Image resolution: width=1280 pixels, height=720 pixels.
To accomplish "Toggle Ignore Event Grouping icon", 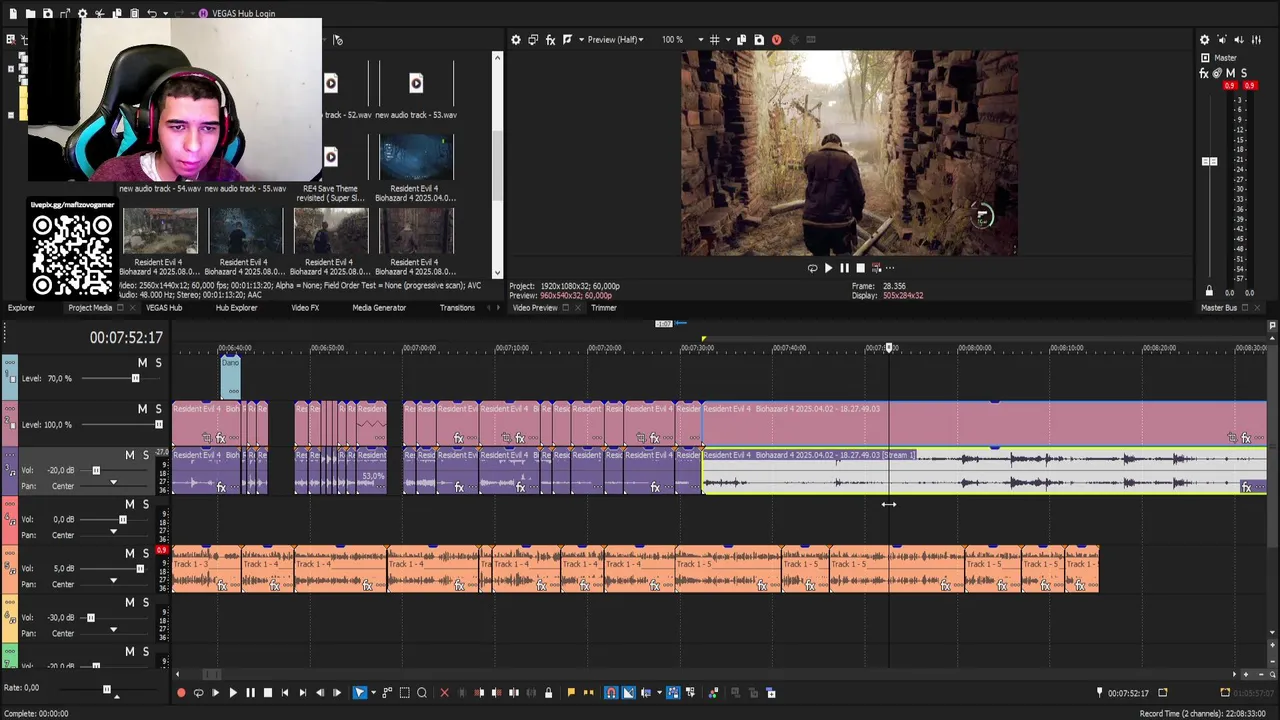I will 690,692.
